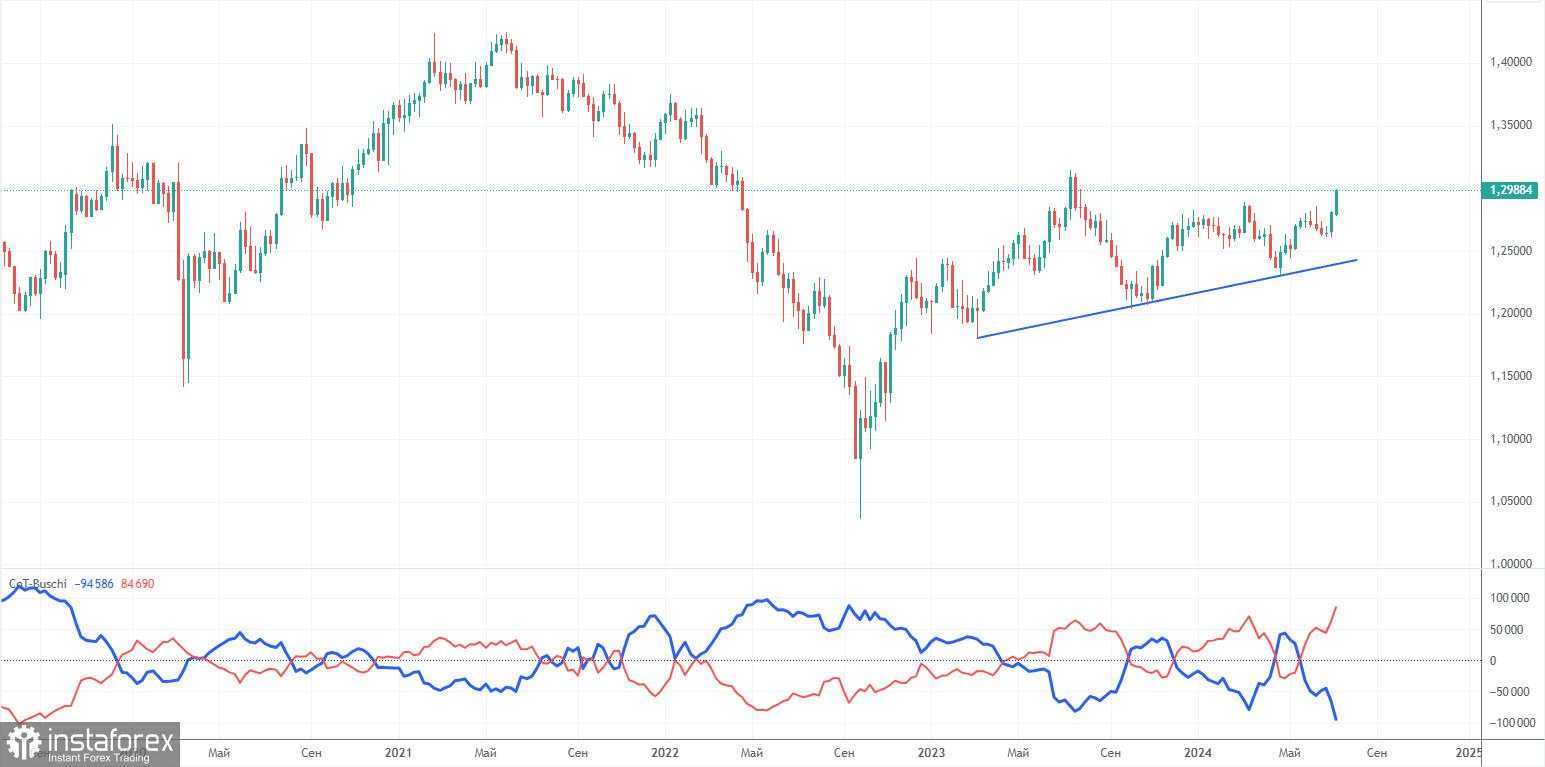
Task: Click the 1,05000 price level label
Action: click(1511, 501)
